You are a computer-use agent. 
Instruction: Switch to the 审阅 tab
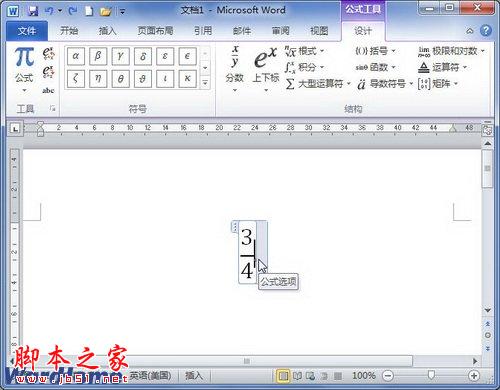pos(280,31)
